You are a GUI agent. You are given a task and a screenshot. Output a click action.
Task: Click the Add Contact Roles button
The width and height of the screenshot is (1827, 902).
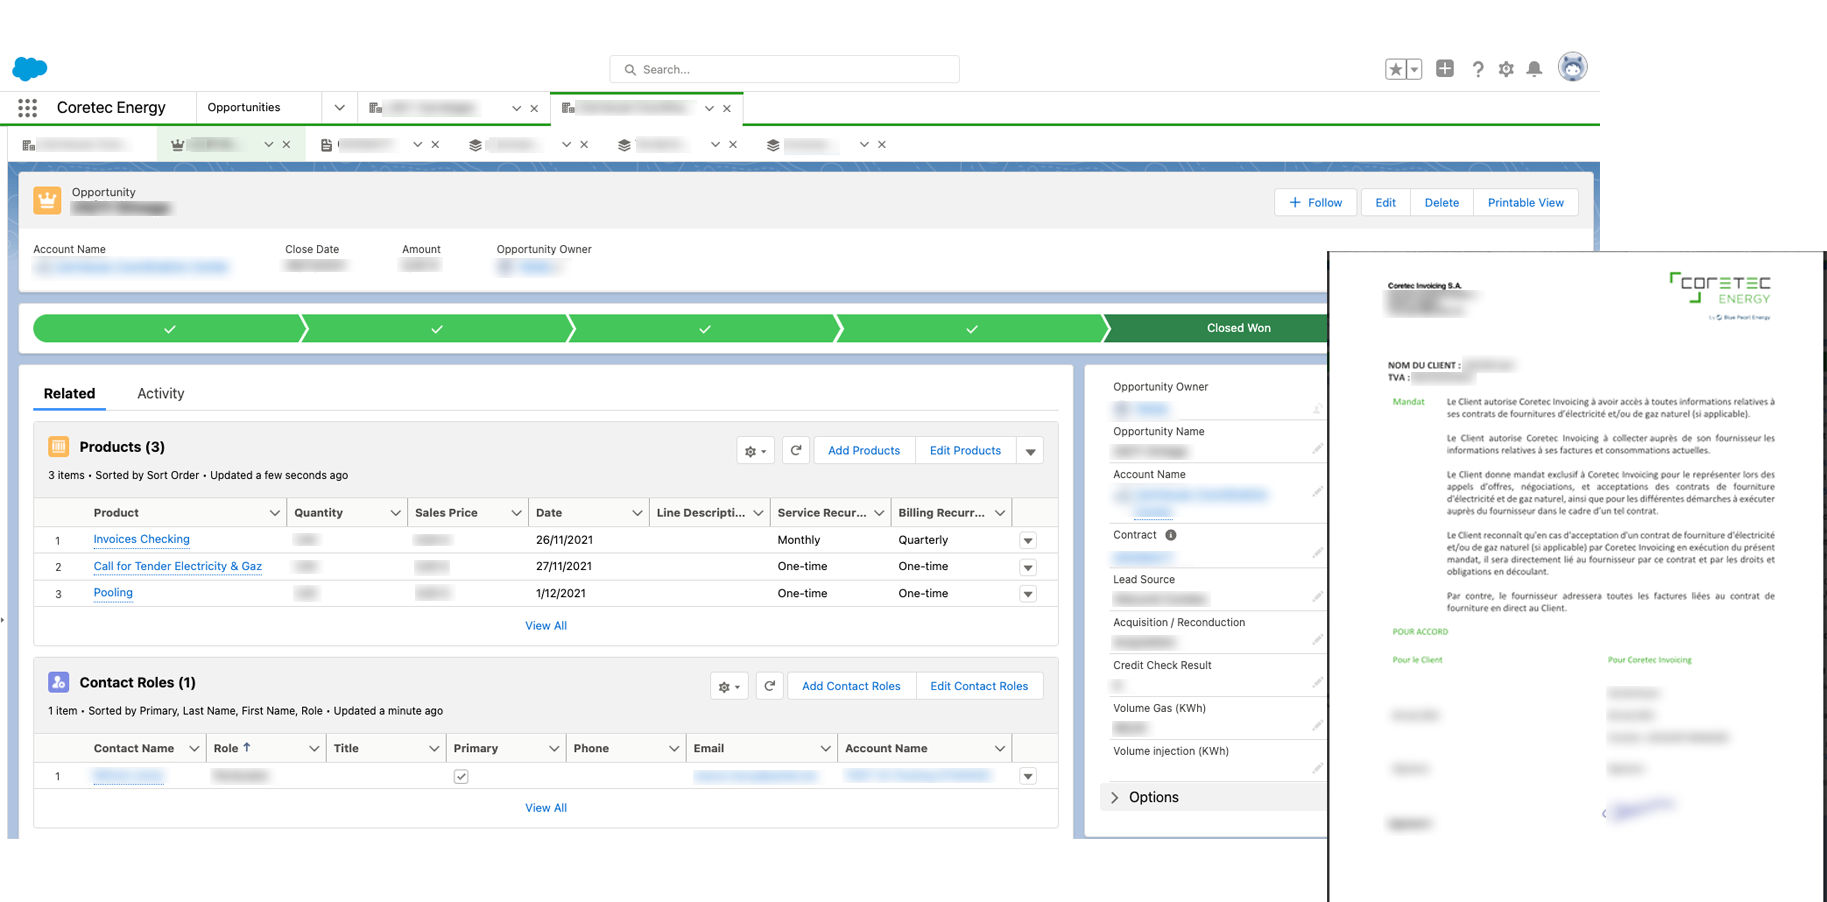pyautogui.click(x=851, y=686)
